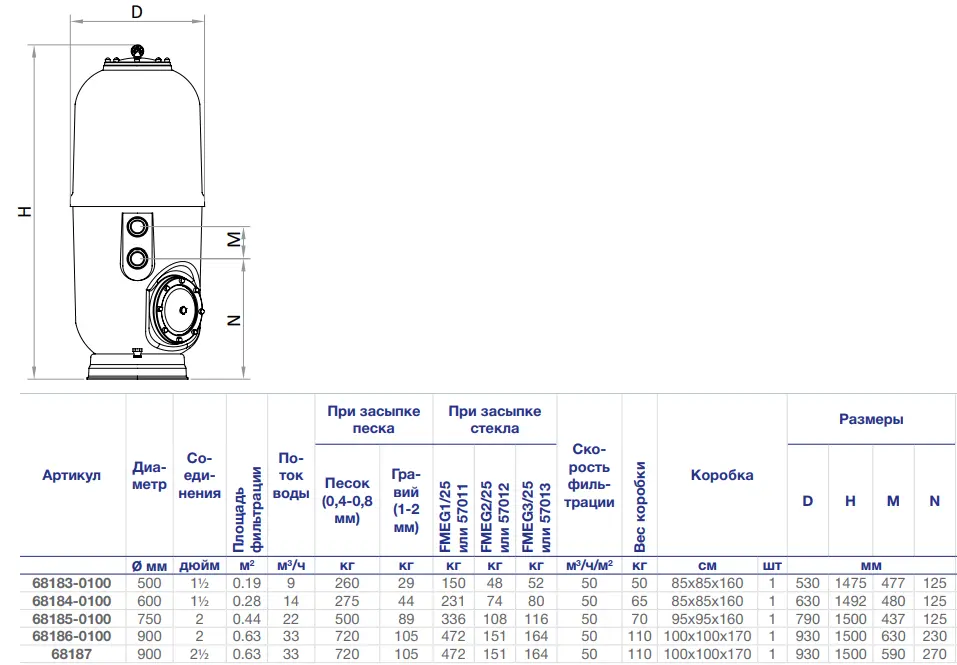Screen dimensions: 957x665
Task: Click the H height dimension label
Action: 25,211
